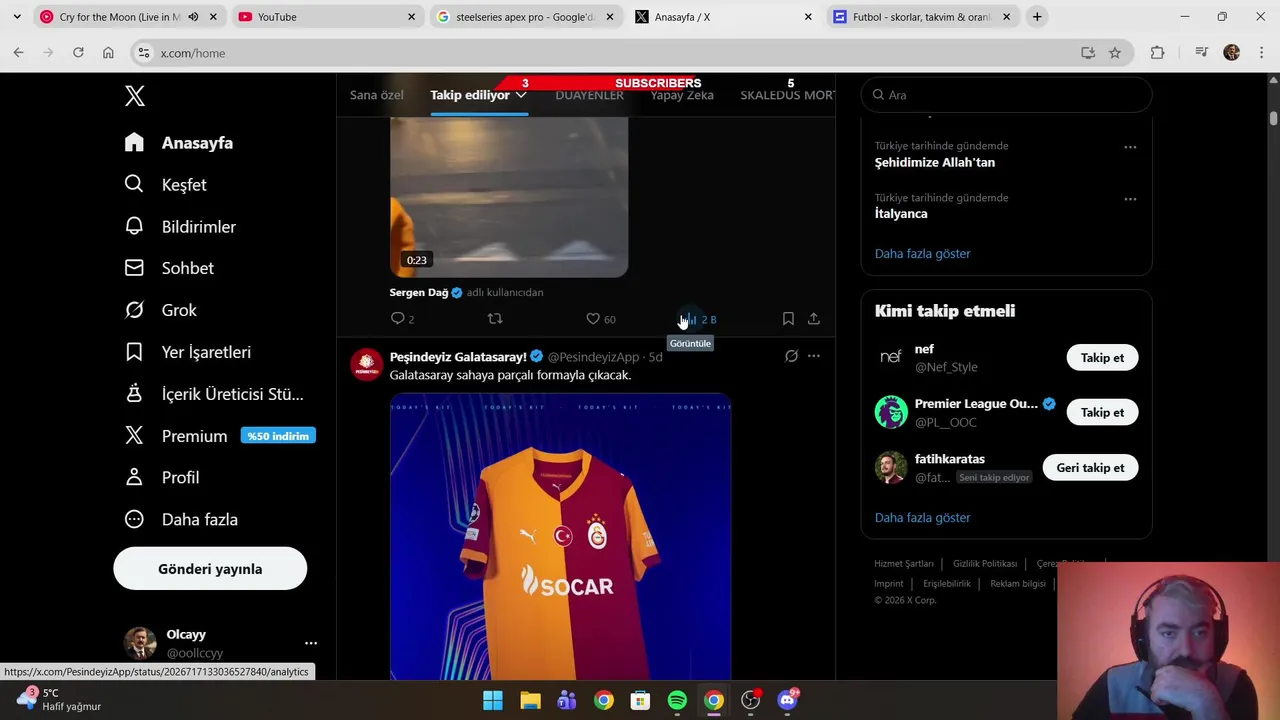This screenshot has height=720, width=1280.
Task: Mute the Cry for the Moon tab audio
Action: pos(193,17)
